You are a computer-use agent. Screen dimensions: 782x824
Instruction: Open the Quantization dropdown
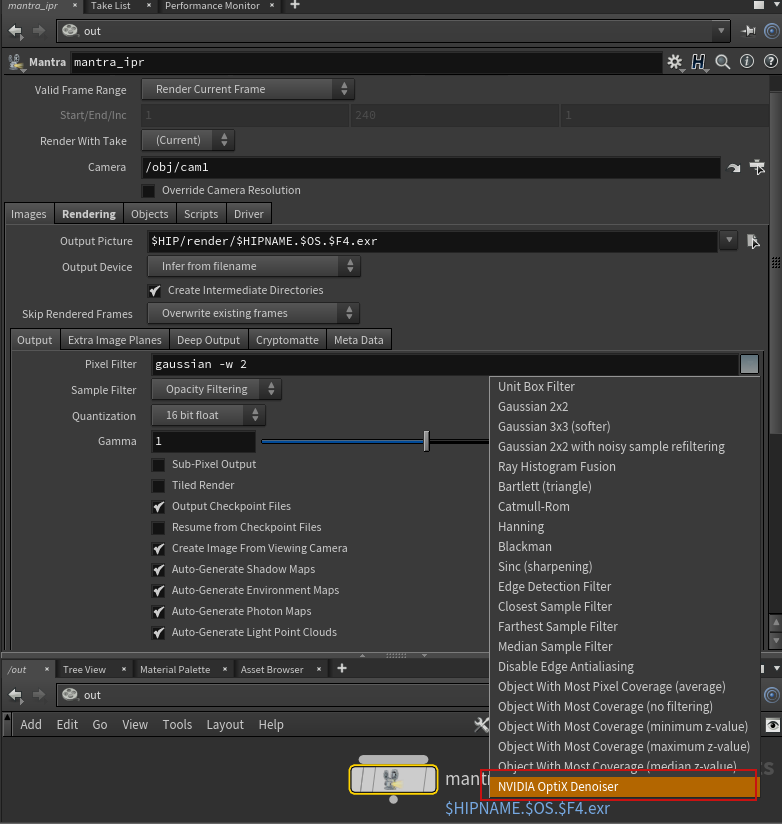pyautogui.click(x=209, y=415)
